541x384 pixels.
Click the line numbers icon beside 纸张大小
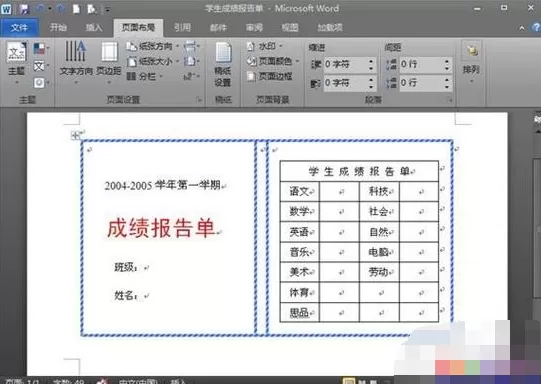pos(191,62)
